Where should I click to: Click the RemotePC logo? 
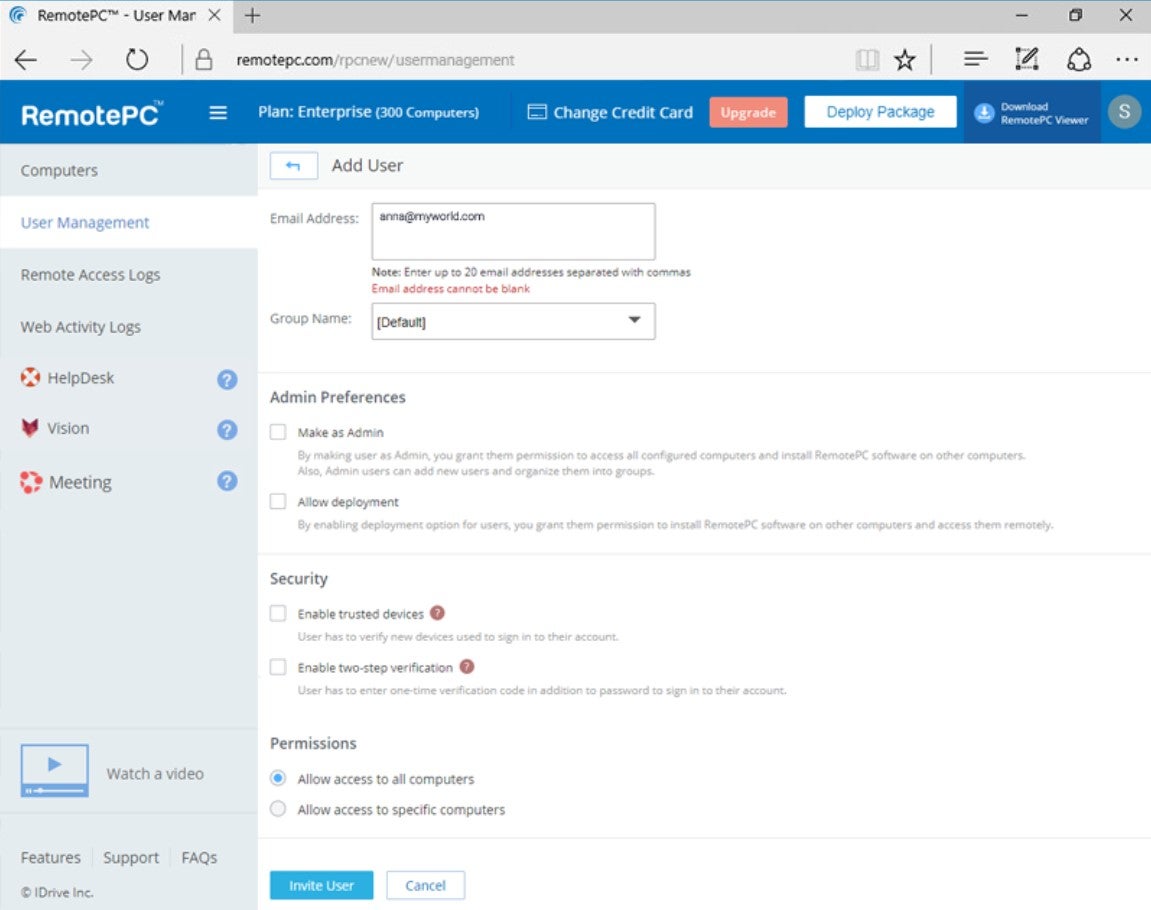coord(92,114)
